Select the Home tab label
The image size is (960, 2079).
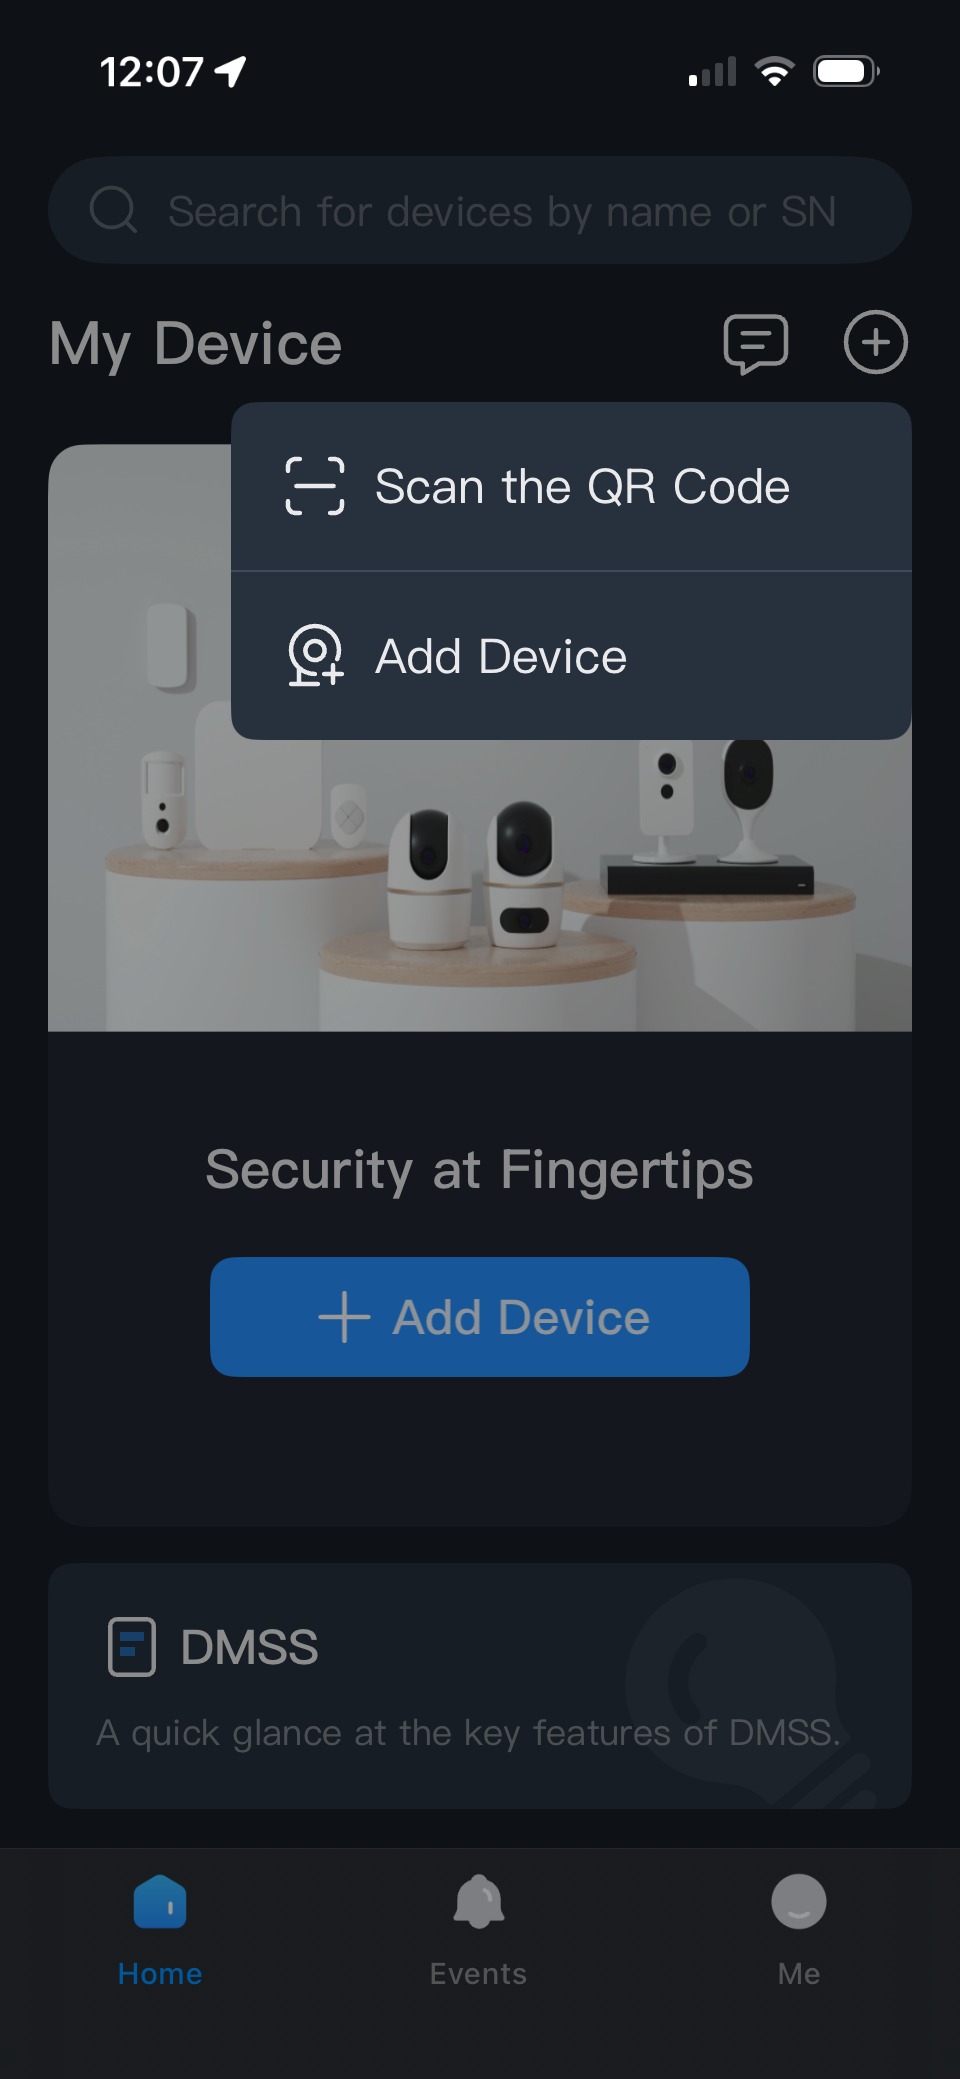[160, 1974]
